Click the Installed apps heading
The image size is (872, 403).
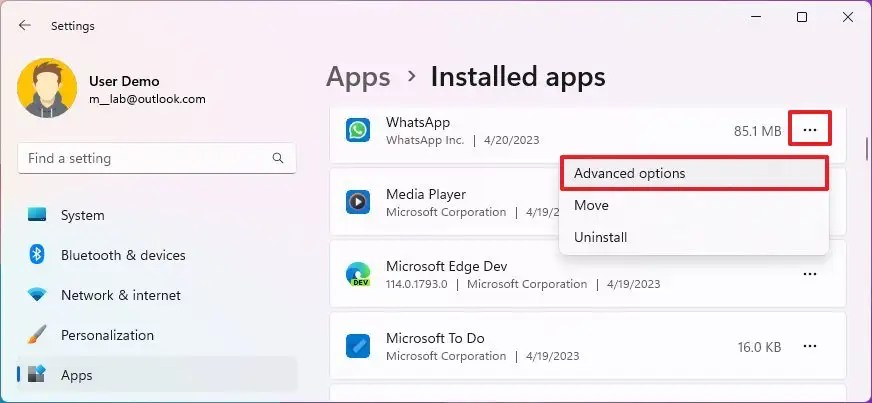click(x=518, y=77)
